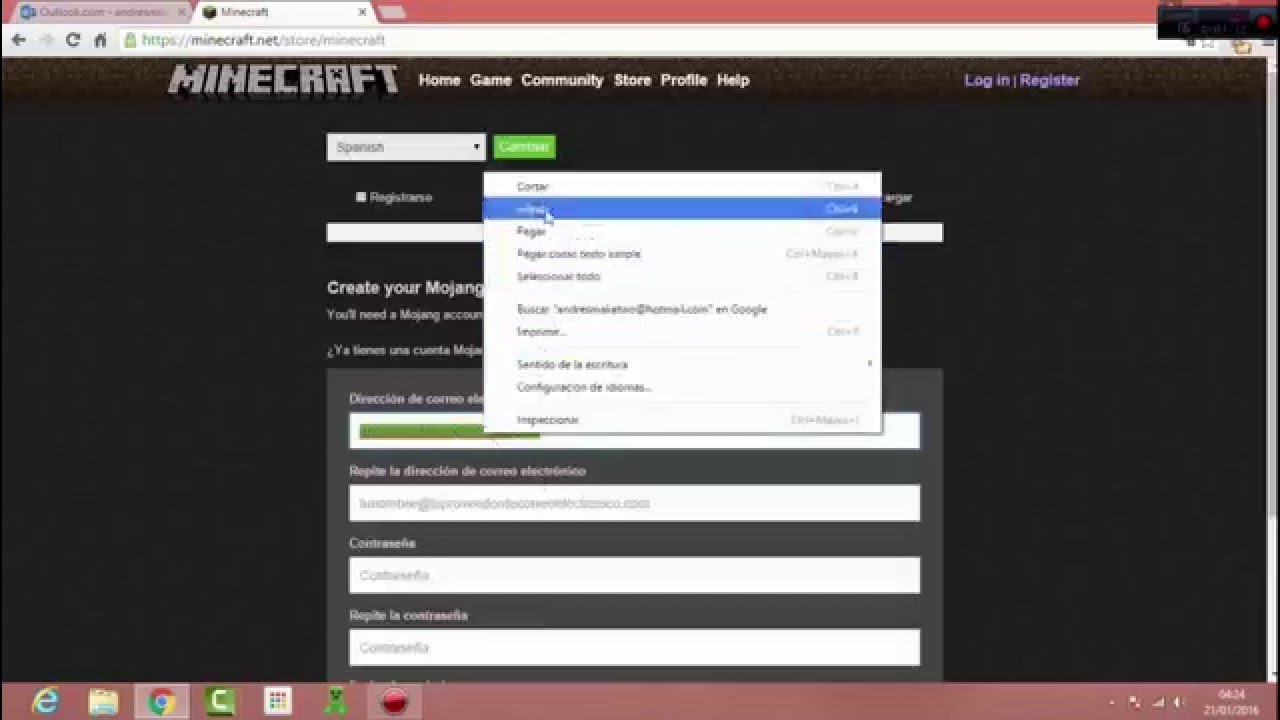Search the selected email in Google
Image resolution: width=1280 pixels, height=720 pixels.
[x=681, y=309]
